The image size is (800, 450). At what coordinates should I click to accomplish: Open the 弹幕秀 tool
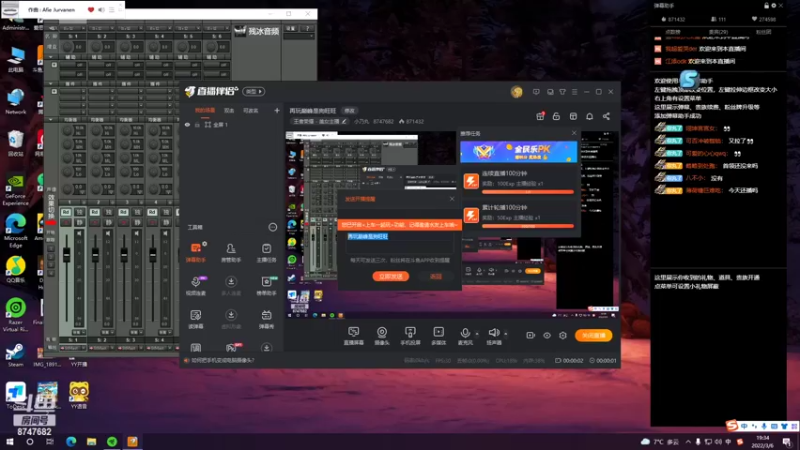pos(266,318)
